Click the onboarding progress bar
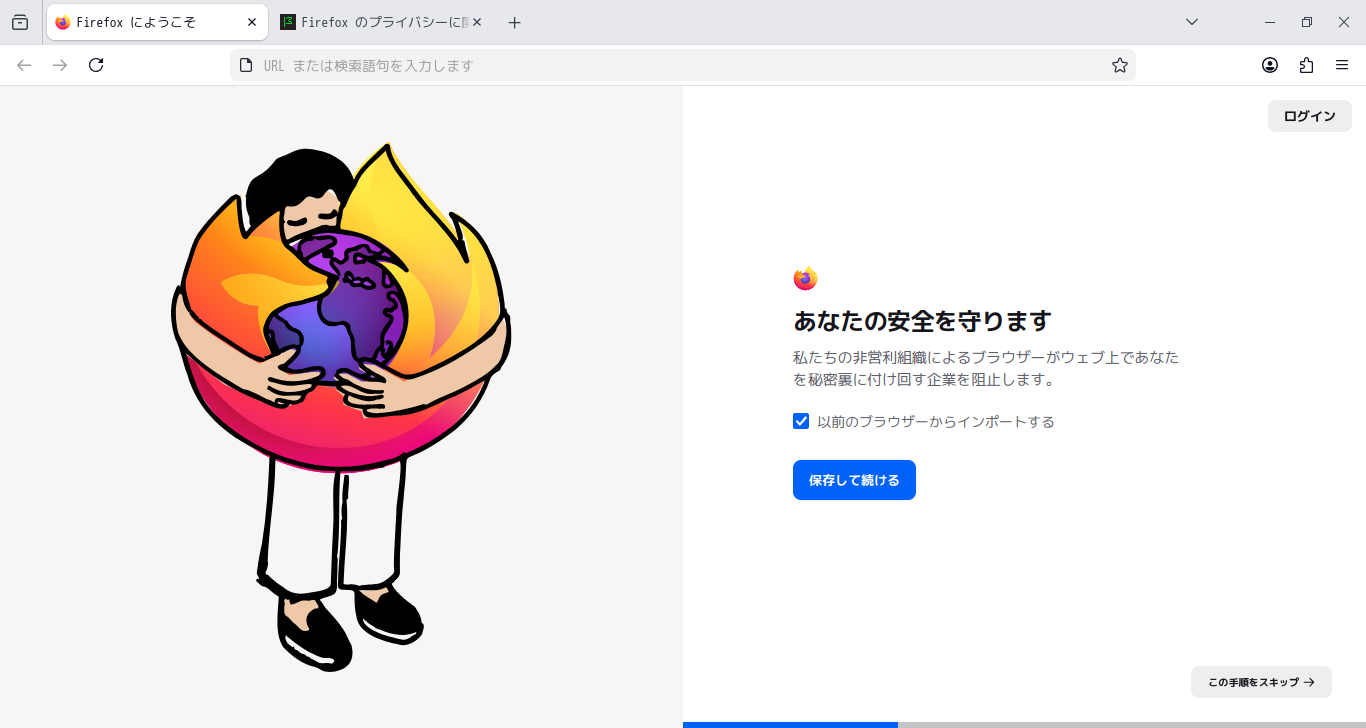This screenshot has width=1366, height=728. (x=1024, y=725)
